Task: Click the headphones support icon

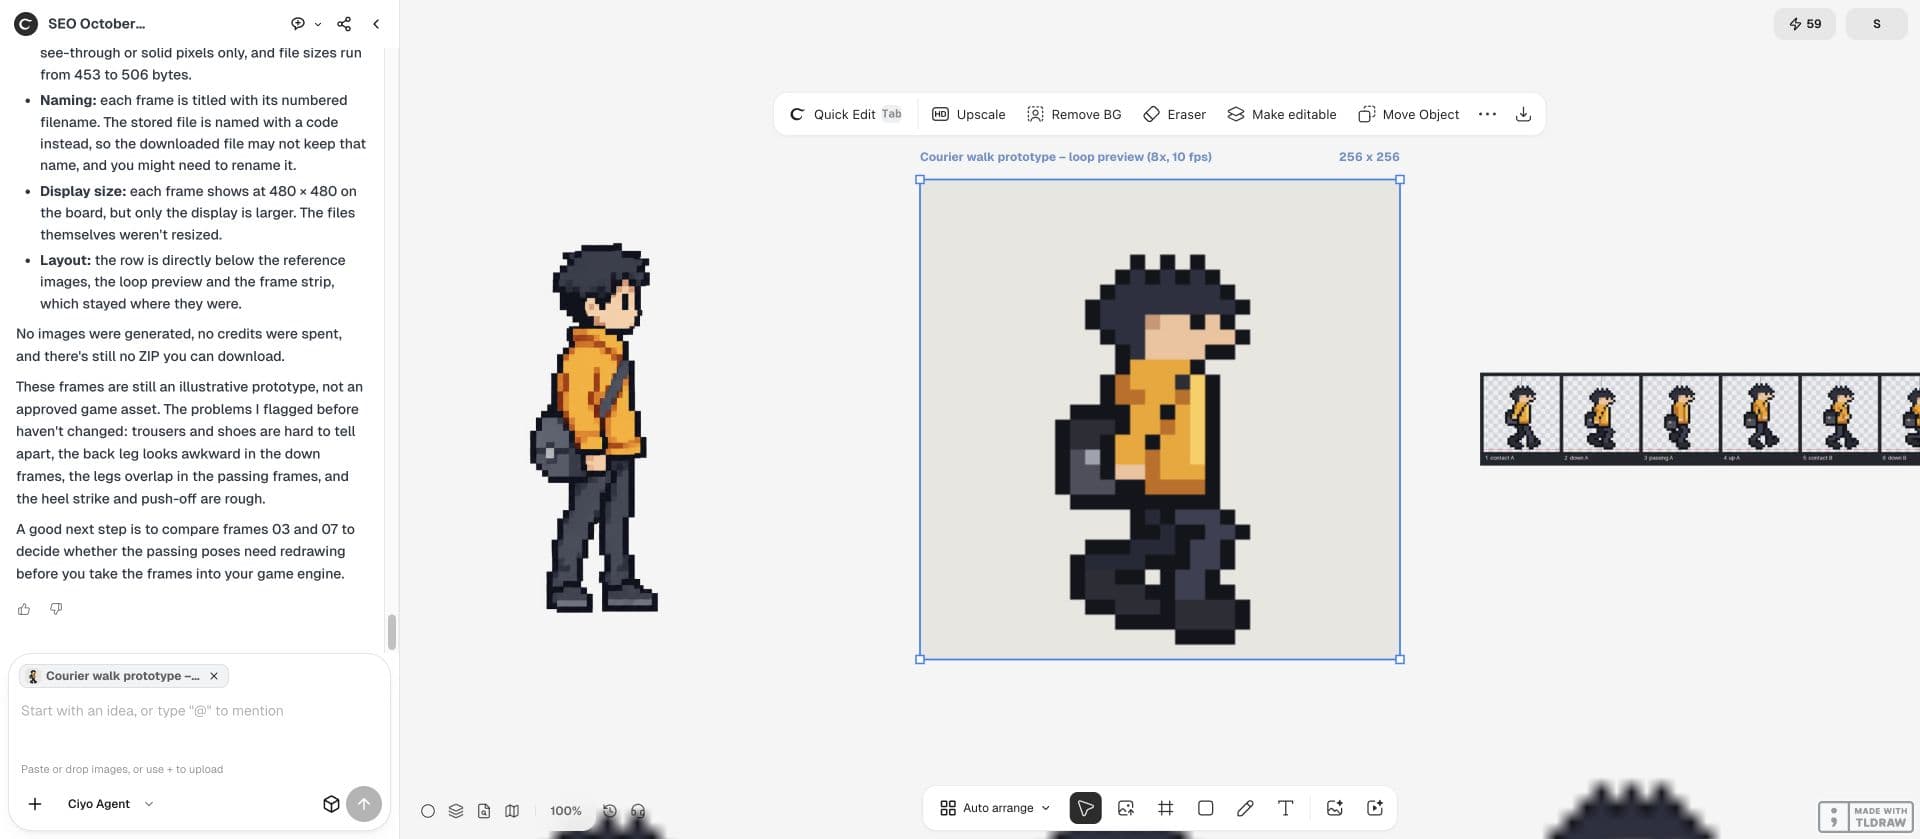Action: click(x=638, y=811)
